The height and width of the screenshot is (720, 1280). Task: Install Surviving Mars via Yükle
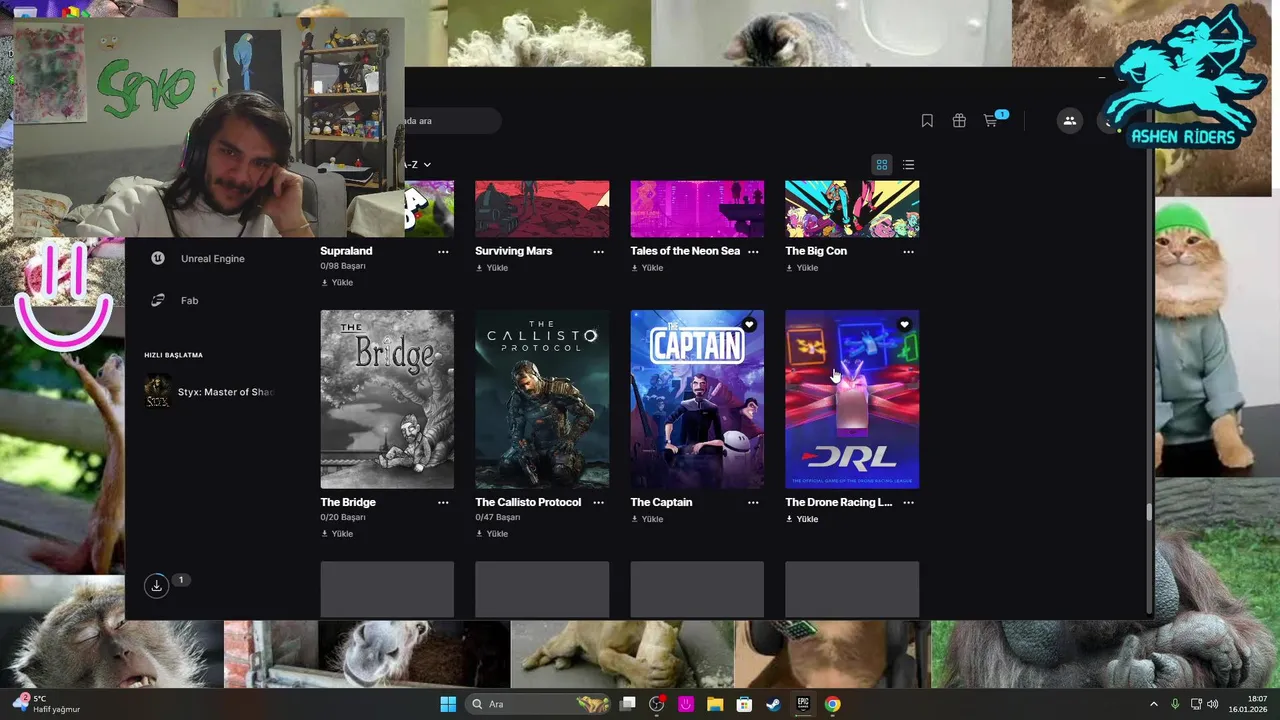492,268
